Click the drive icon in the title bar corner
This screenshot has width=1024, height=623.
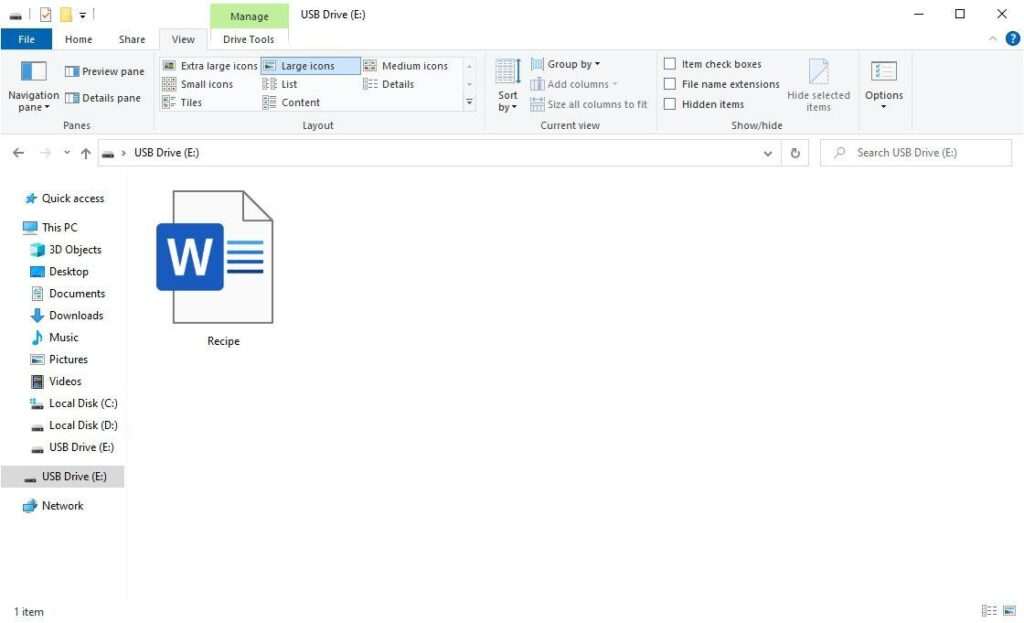[15, 15]
